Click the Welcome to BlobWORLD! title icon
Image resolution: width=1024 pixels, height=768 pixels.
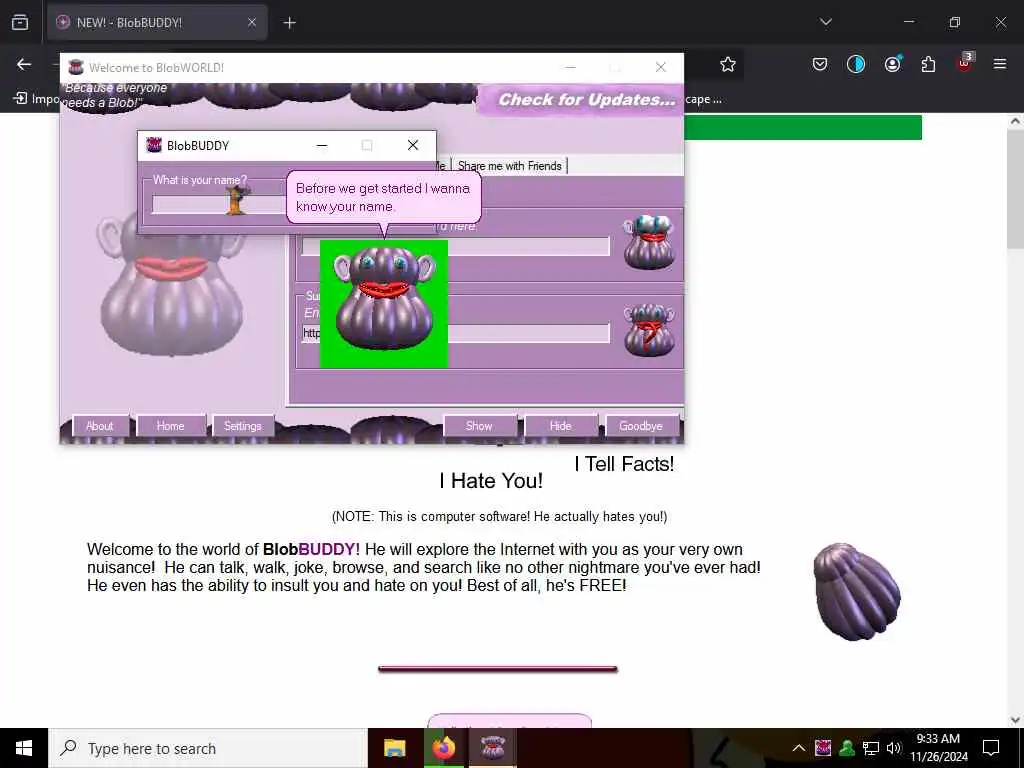pyautogui.click(x=76, y=67)
